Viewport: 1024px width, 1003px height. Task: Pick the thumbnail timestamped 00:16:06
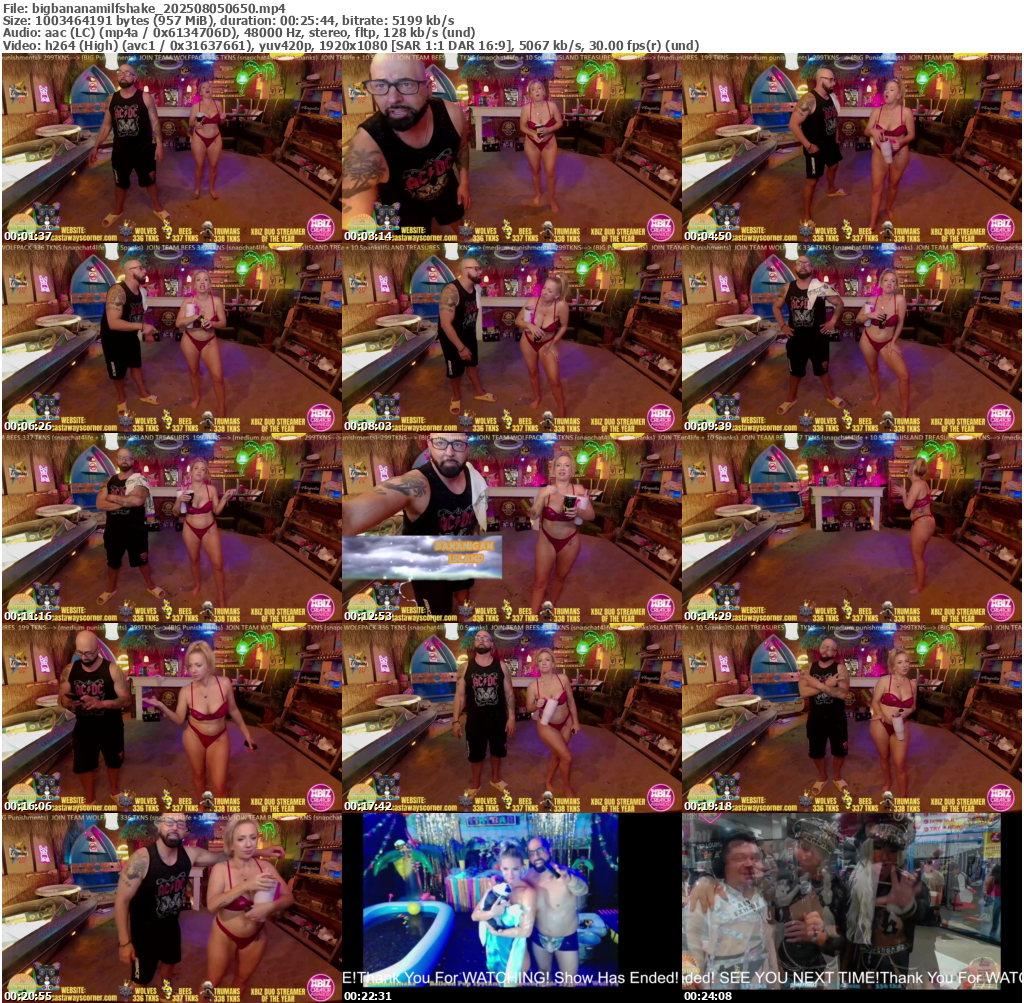click(171, 718)
